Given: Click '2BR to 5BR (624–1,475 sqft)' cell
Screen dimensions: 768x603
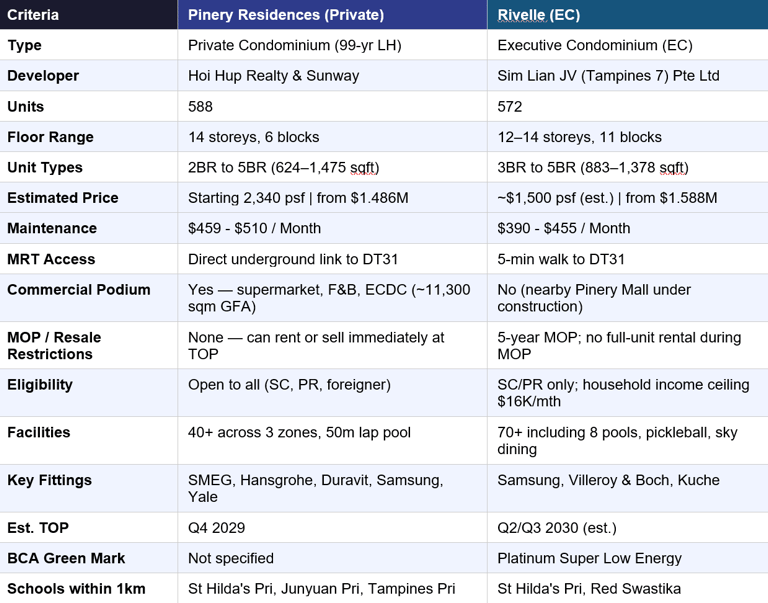Looking at the screenshot, I should [333, 167].
